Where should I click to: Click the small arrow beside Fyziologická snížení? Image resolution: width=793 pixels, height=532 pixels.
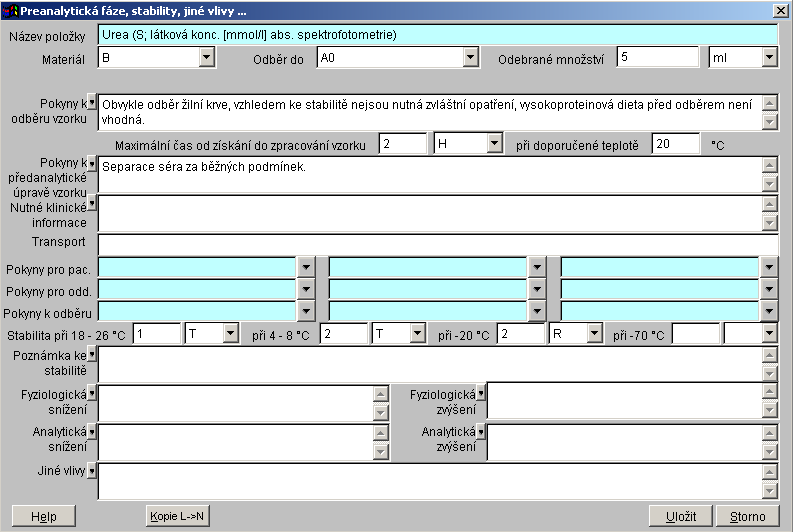click(92, 393)
